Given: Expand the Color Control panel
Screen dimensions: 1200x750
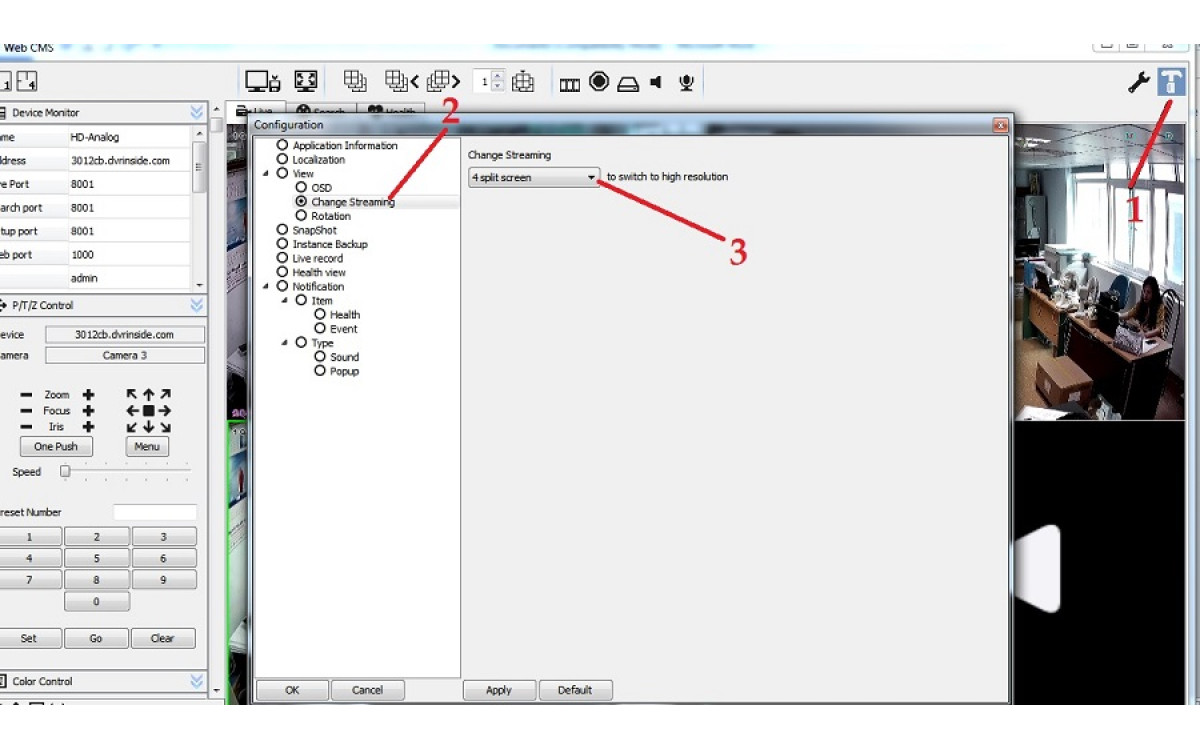Looking at the screenshot, I should [197, 682].
